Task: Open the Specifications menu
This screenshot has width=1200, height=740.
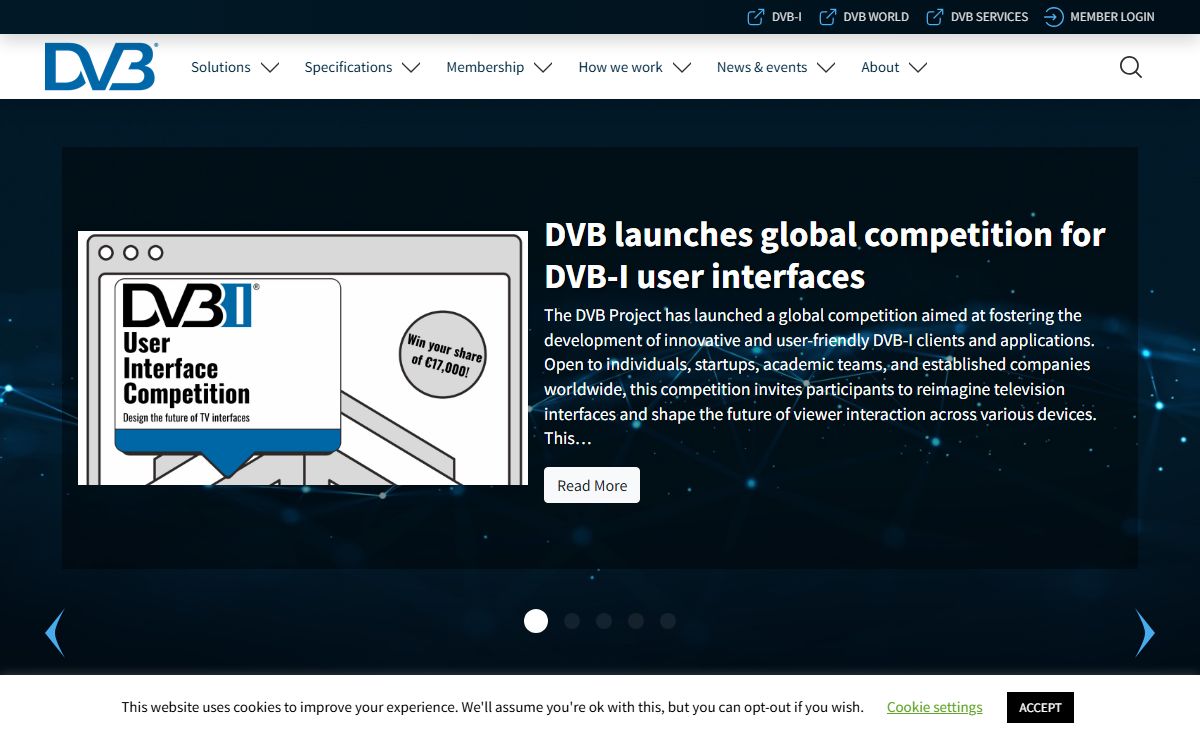Action: click(348, 67)
